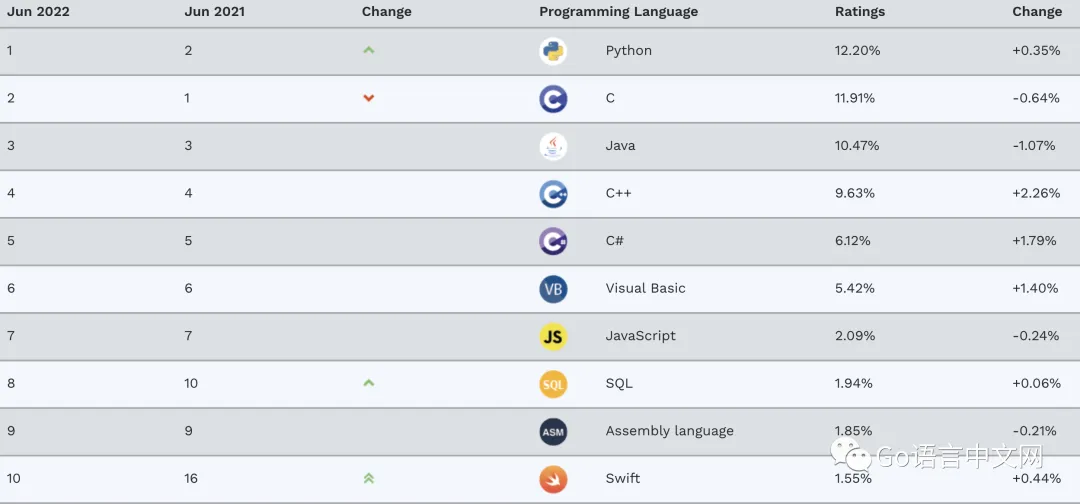Click the Assembly language ASM icon
Viewport: 1080px width, 504px height.
tap(553, 431)
